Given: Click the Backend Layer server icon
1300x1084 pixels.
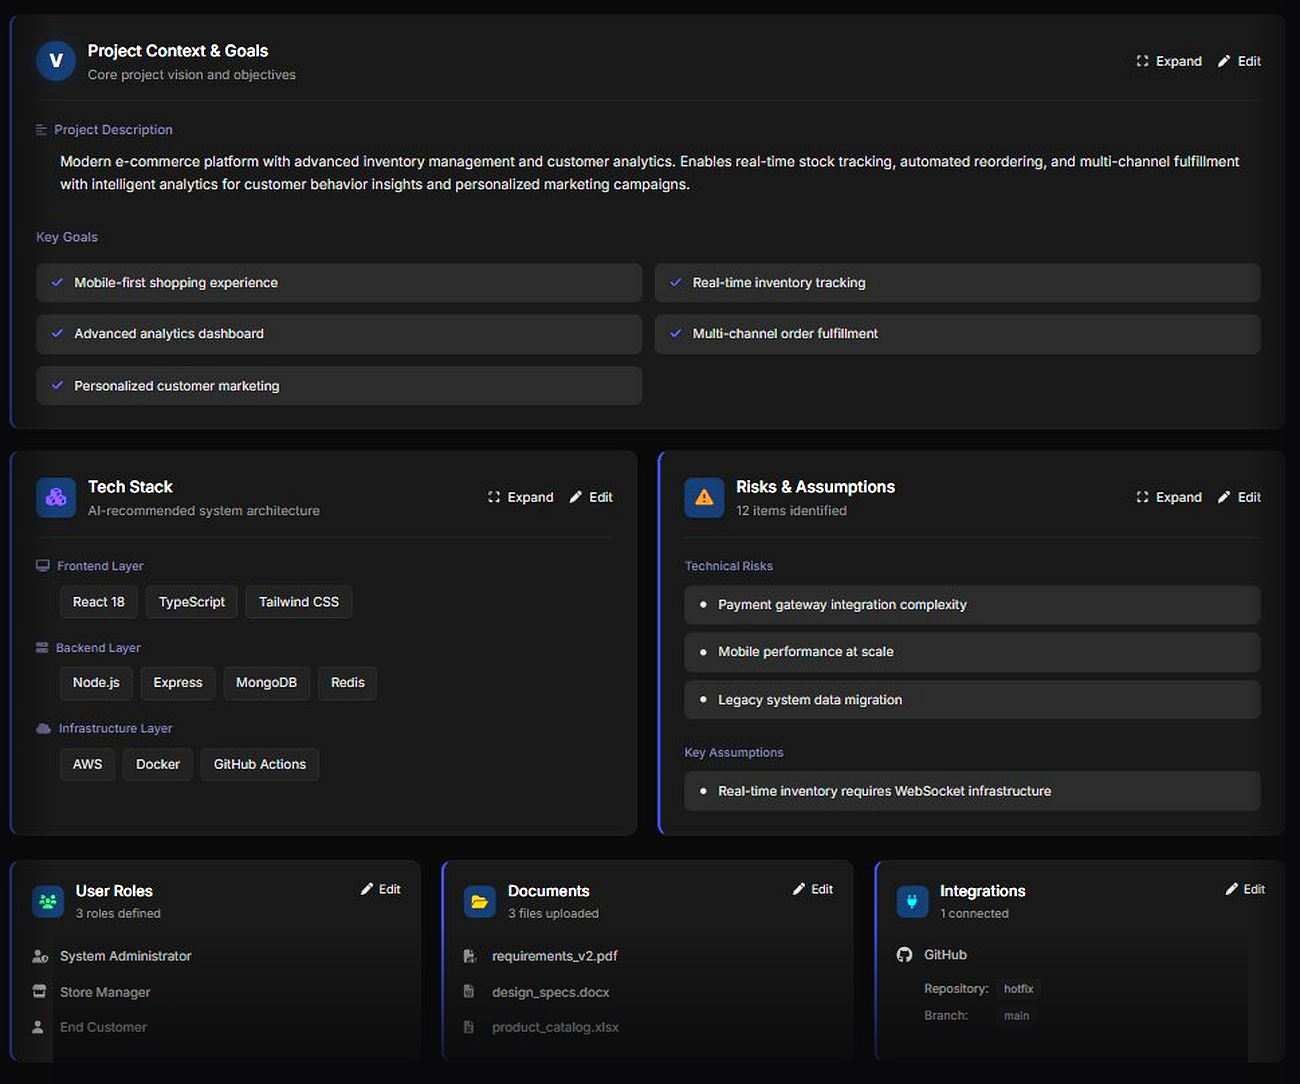Looking at the screenshot, I should [42, 648].
